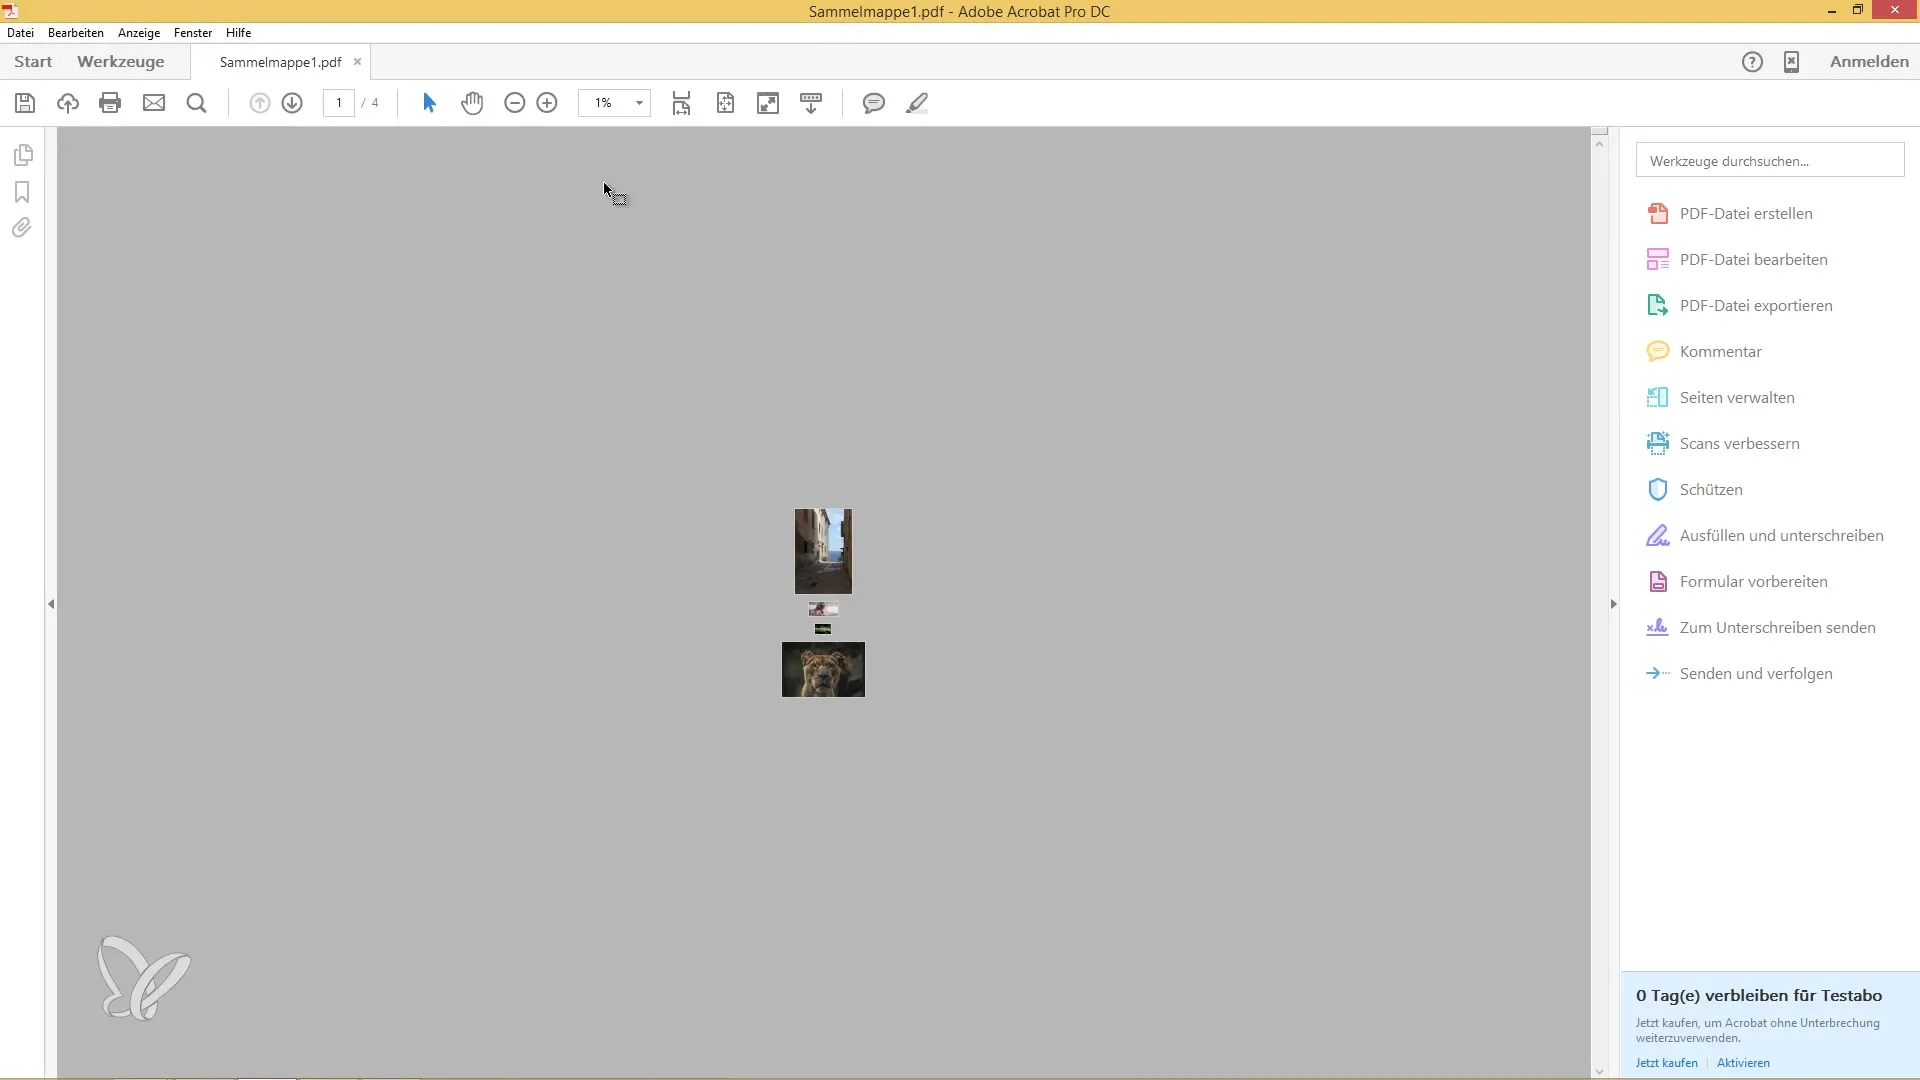Viewport: 1920px width, 1080px height.
Task: Open the Hilfe menu
Action: click(238, 33)
